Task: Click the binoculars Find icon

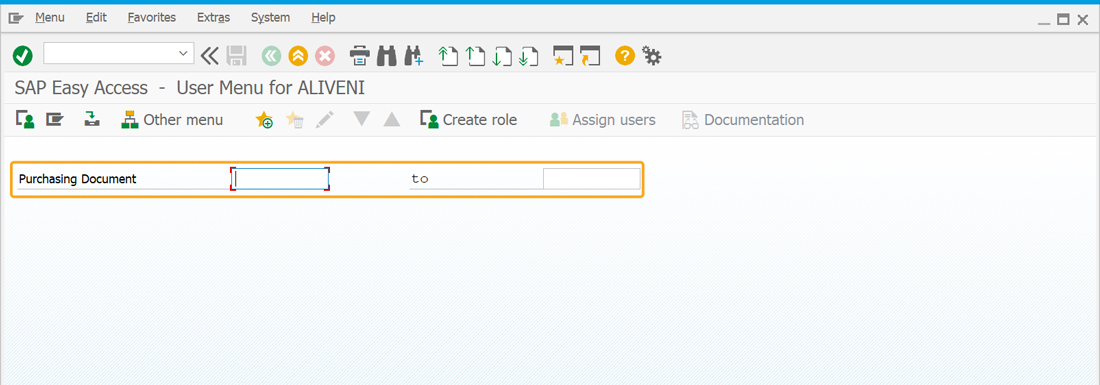Action: 387,55
